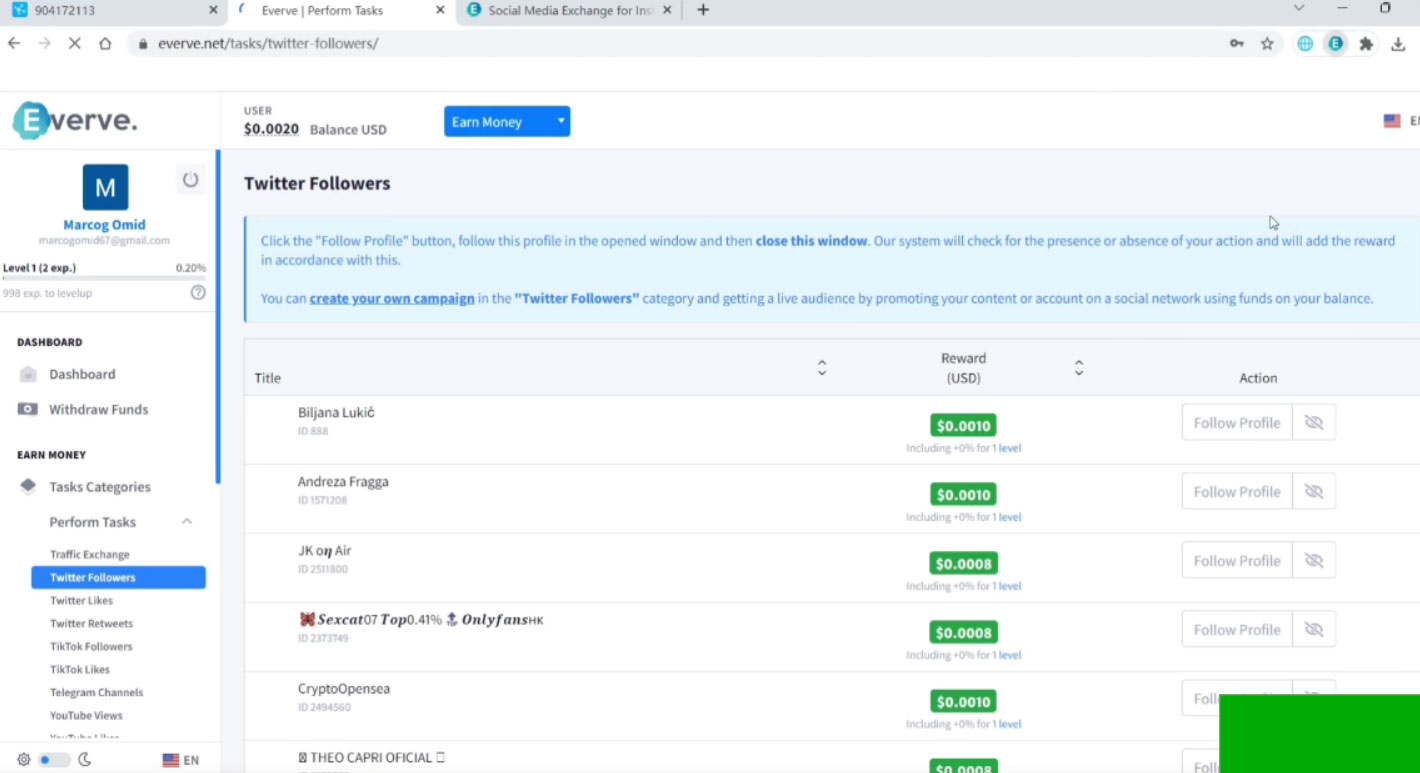The image size is (1420, 773).
Task: Bookmark this page with the star icon
Action: point(1267,44)
